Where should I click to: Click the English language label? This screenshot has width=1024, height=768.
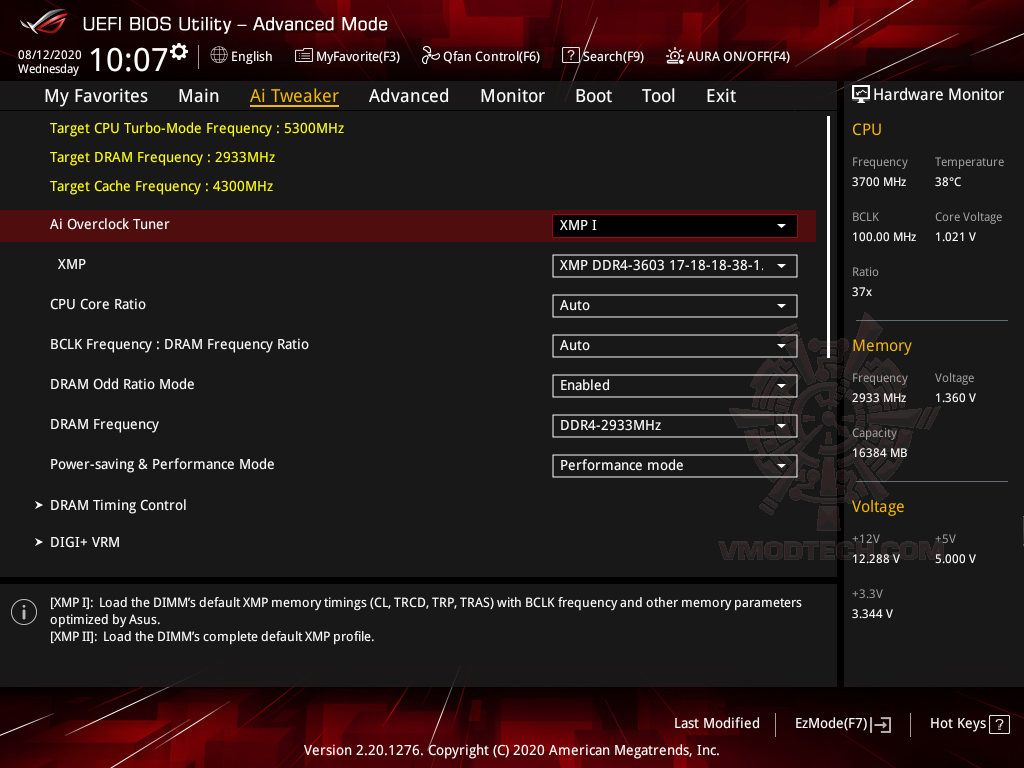251,57
